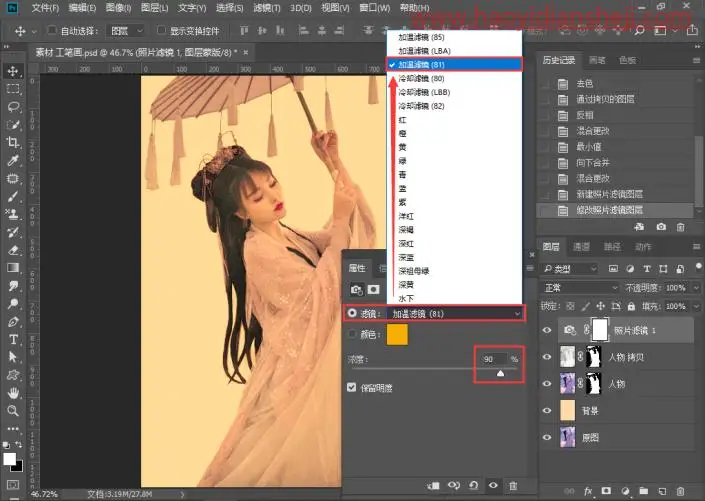
Task: Select the Zoom magnifier tool
Action: point(13,411)
